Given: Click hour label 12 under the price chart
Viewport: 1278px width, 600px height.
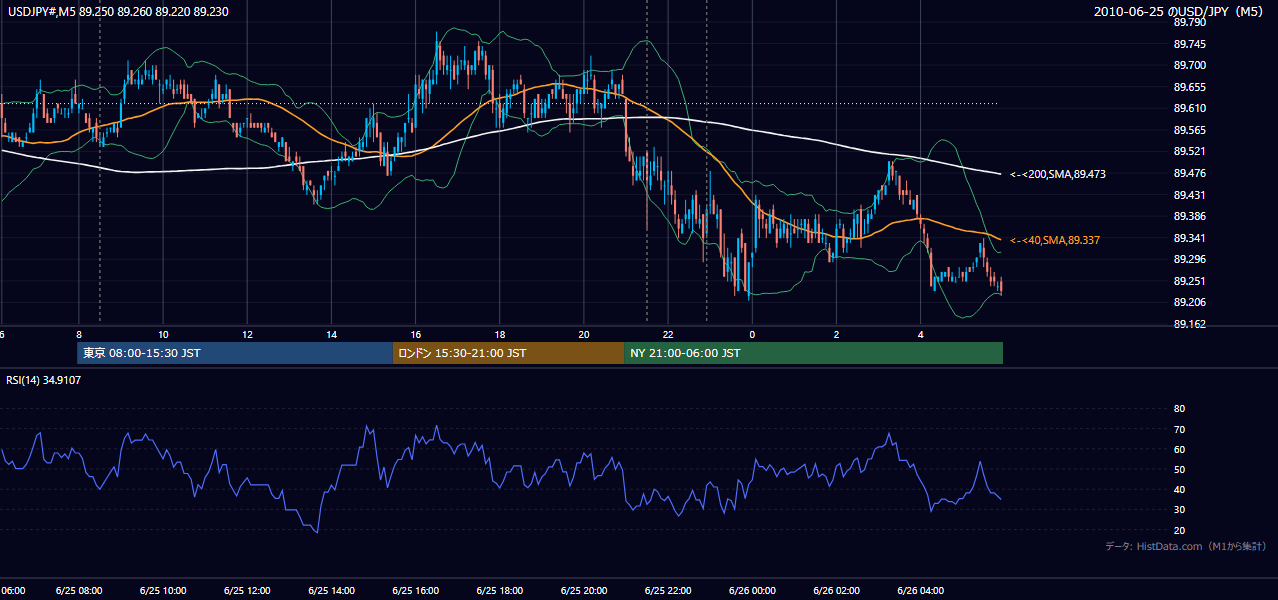Looking at the screenshot, I should tap(246, 334).
